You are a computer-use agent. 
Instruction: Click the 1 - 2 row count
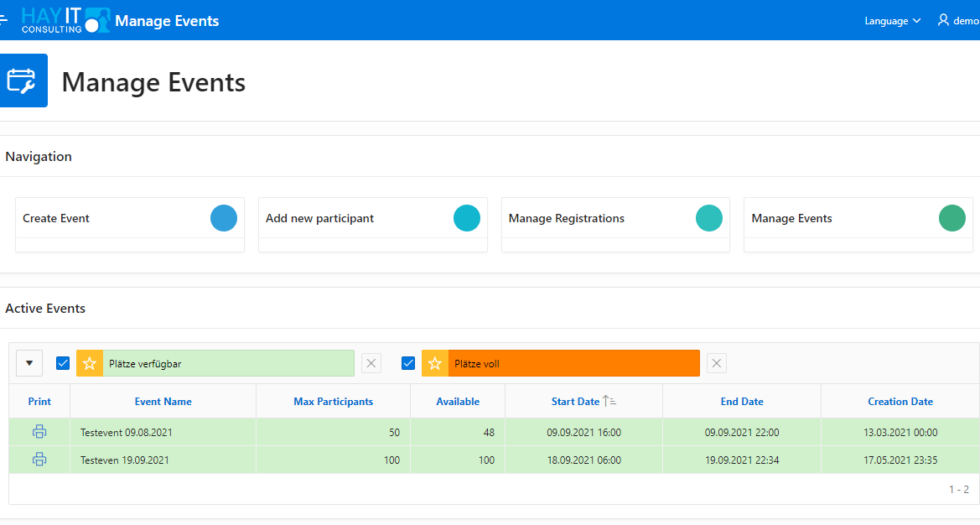tap(959, 489)
